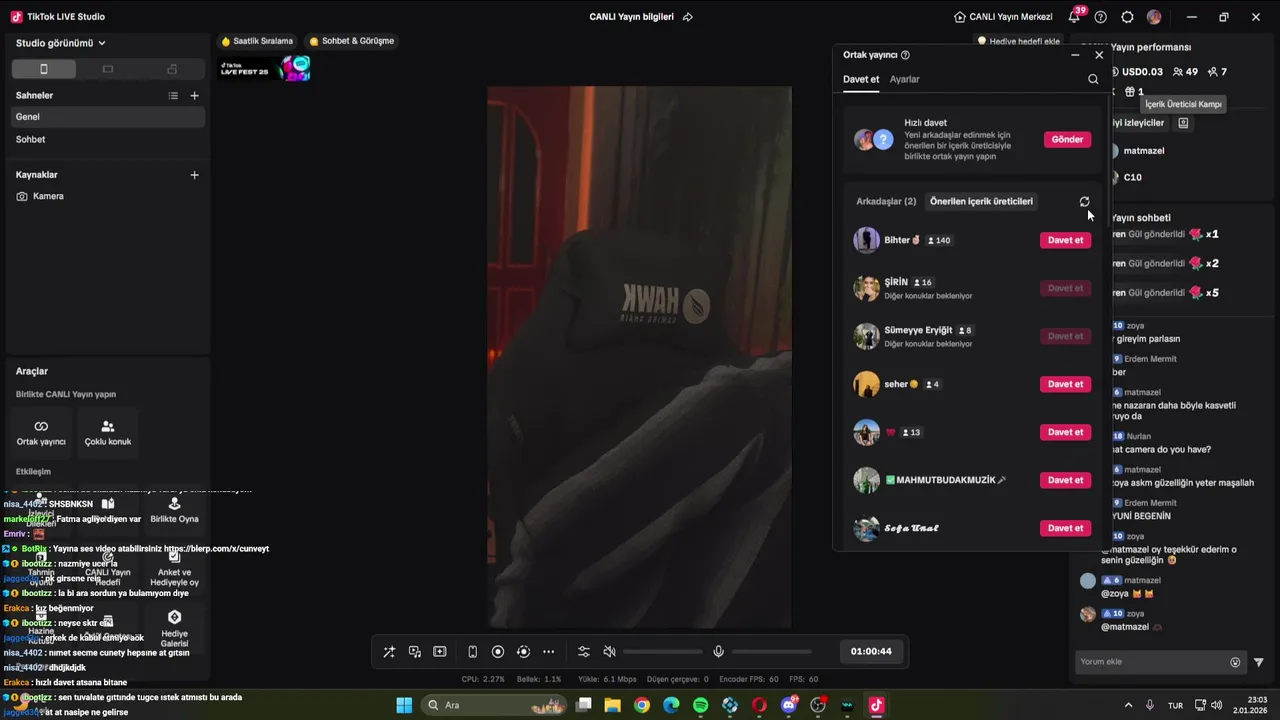The height and width of the screenshot is (720, 1280).
Task: Click the Sohbet & Görüşme tag
Action: tap(351, 41)
